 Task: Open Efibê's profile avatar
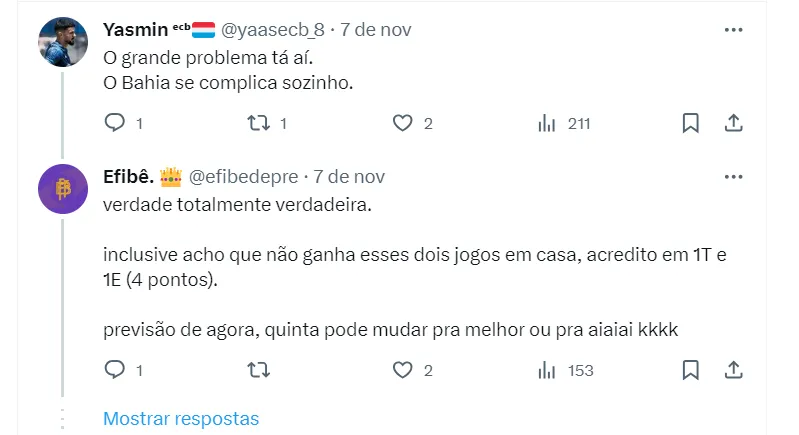[63, 188]
